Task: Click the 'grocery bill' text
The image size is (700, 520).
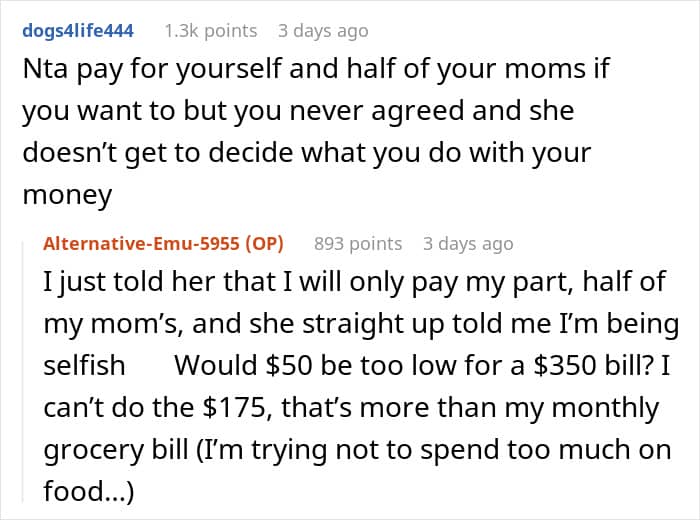Action: point(116,450)
